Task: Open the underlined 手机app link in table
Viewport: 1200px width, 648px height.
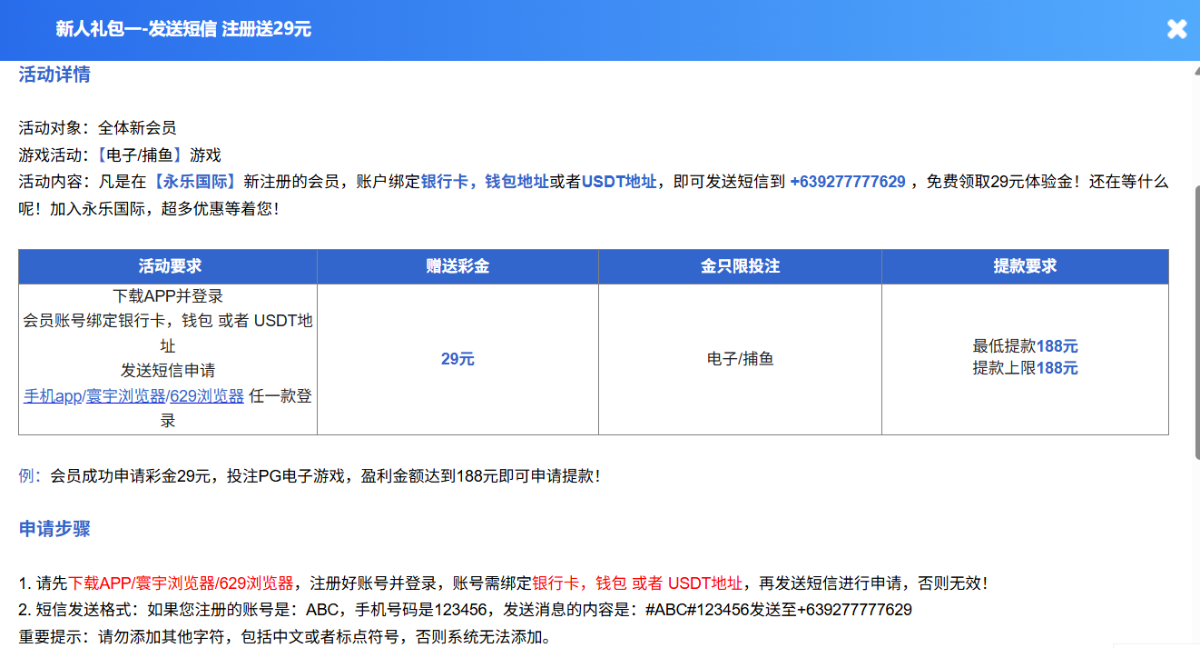Action: [x=52, y=396]
